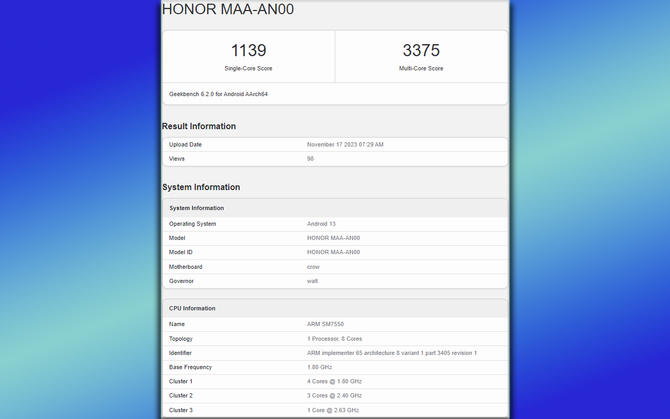
Task: Select the Android 13 value
Action: pyautogui.click(x=321, y=224)
